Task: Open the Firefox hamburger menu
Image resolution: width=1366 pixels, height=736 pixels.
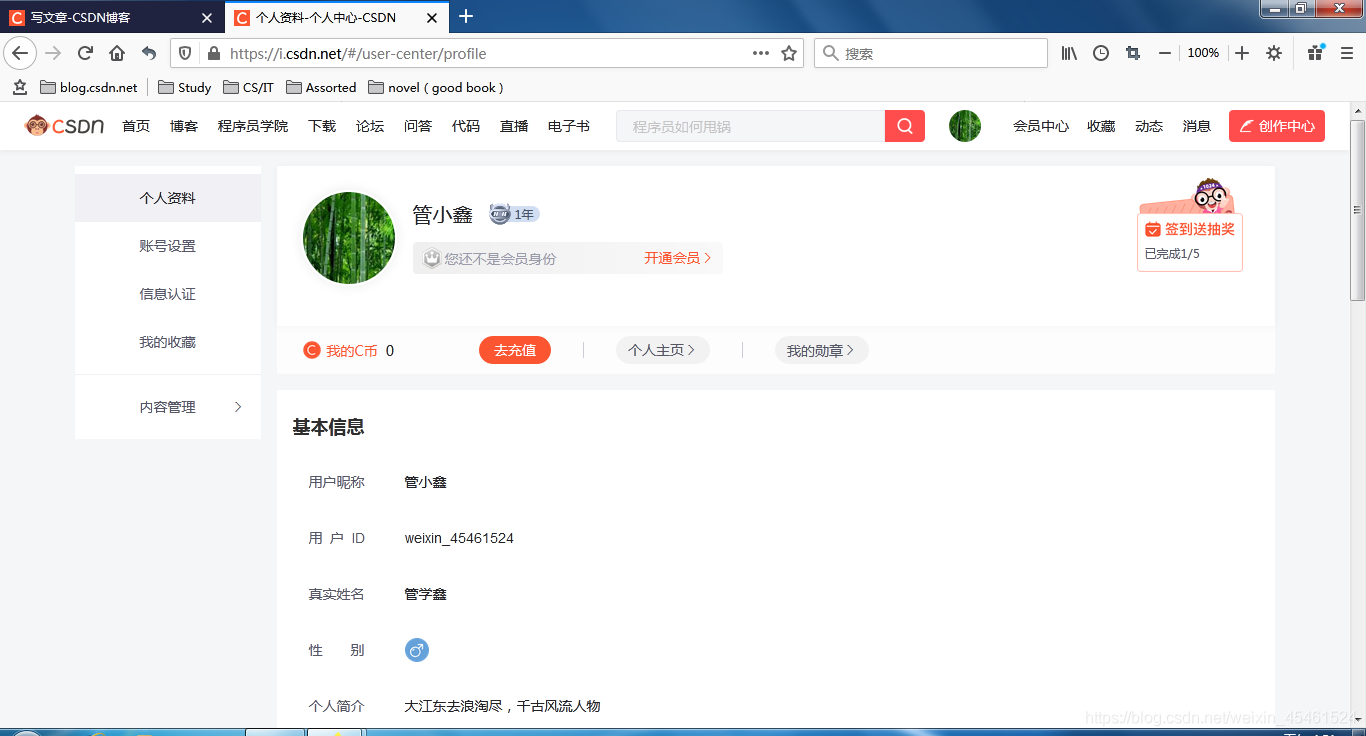Action: 1346,53
